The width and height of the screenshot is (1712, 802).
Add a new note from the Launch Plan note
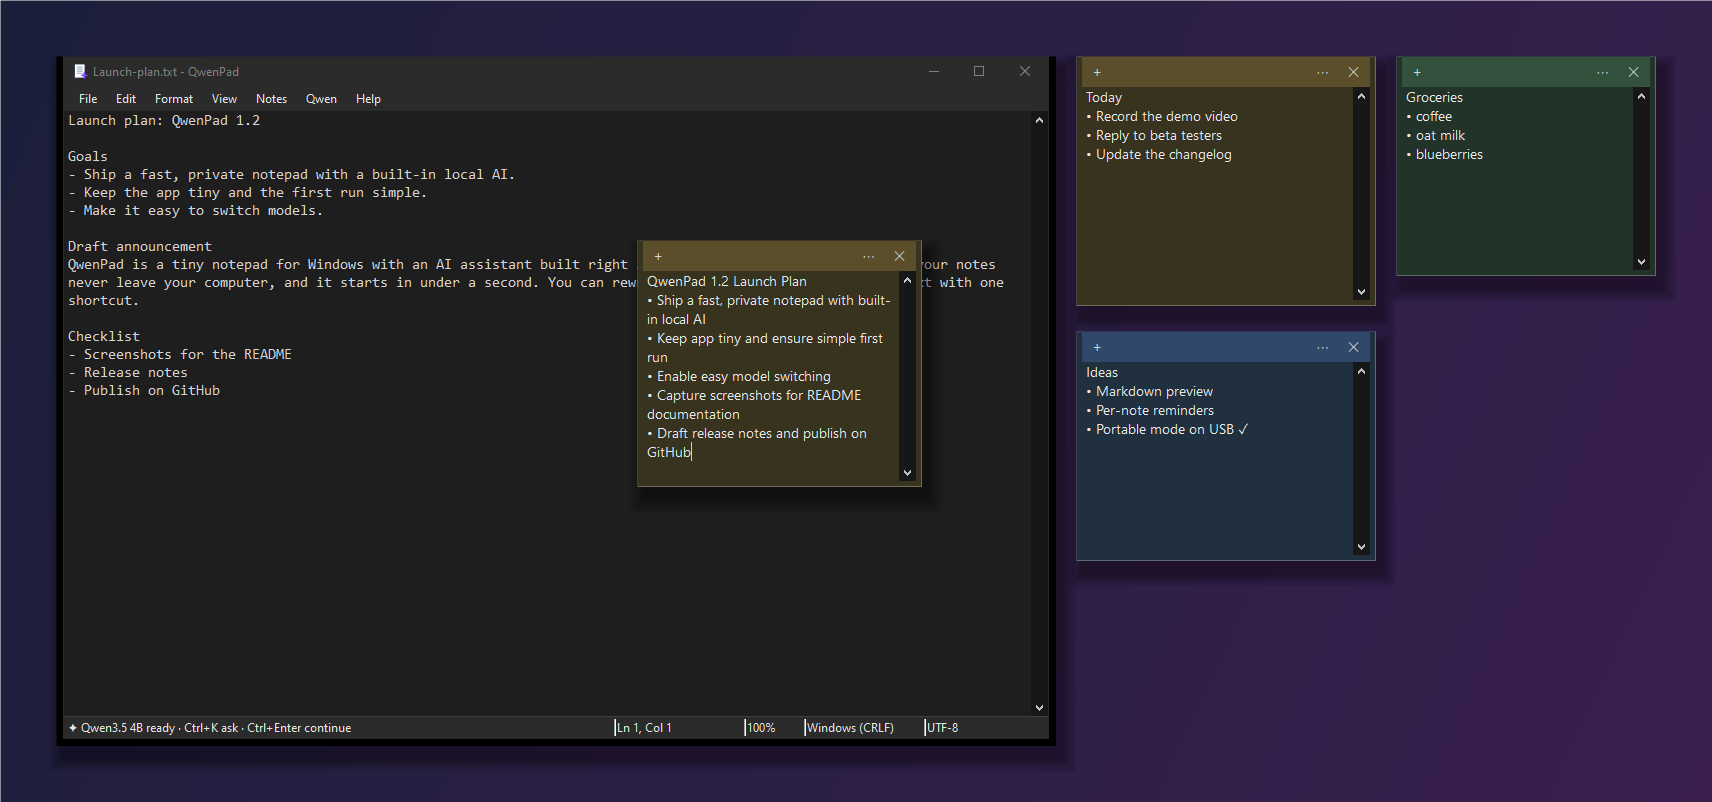658,256
